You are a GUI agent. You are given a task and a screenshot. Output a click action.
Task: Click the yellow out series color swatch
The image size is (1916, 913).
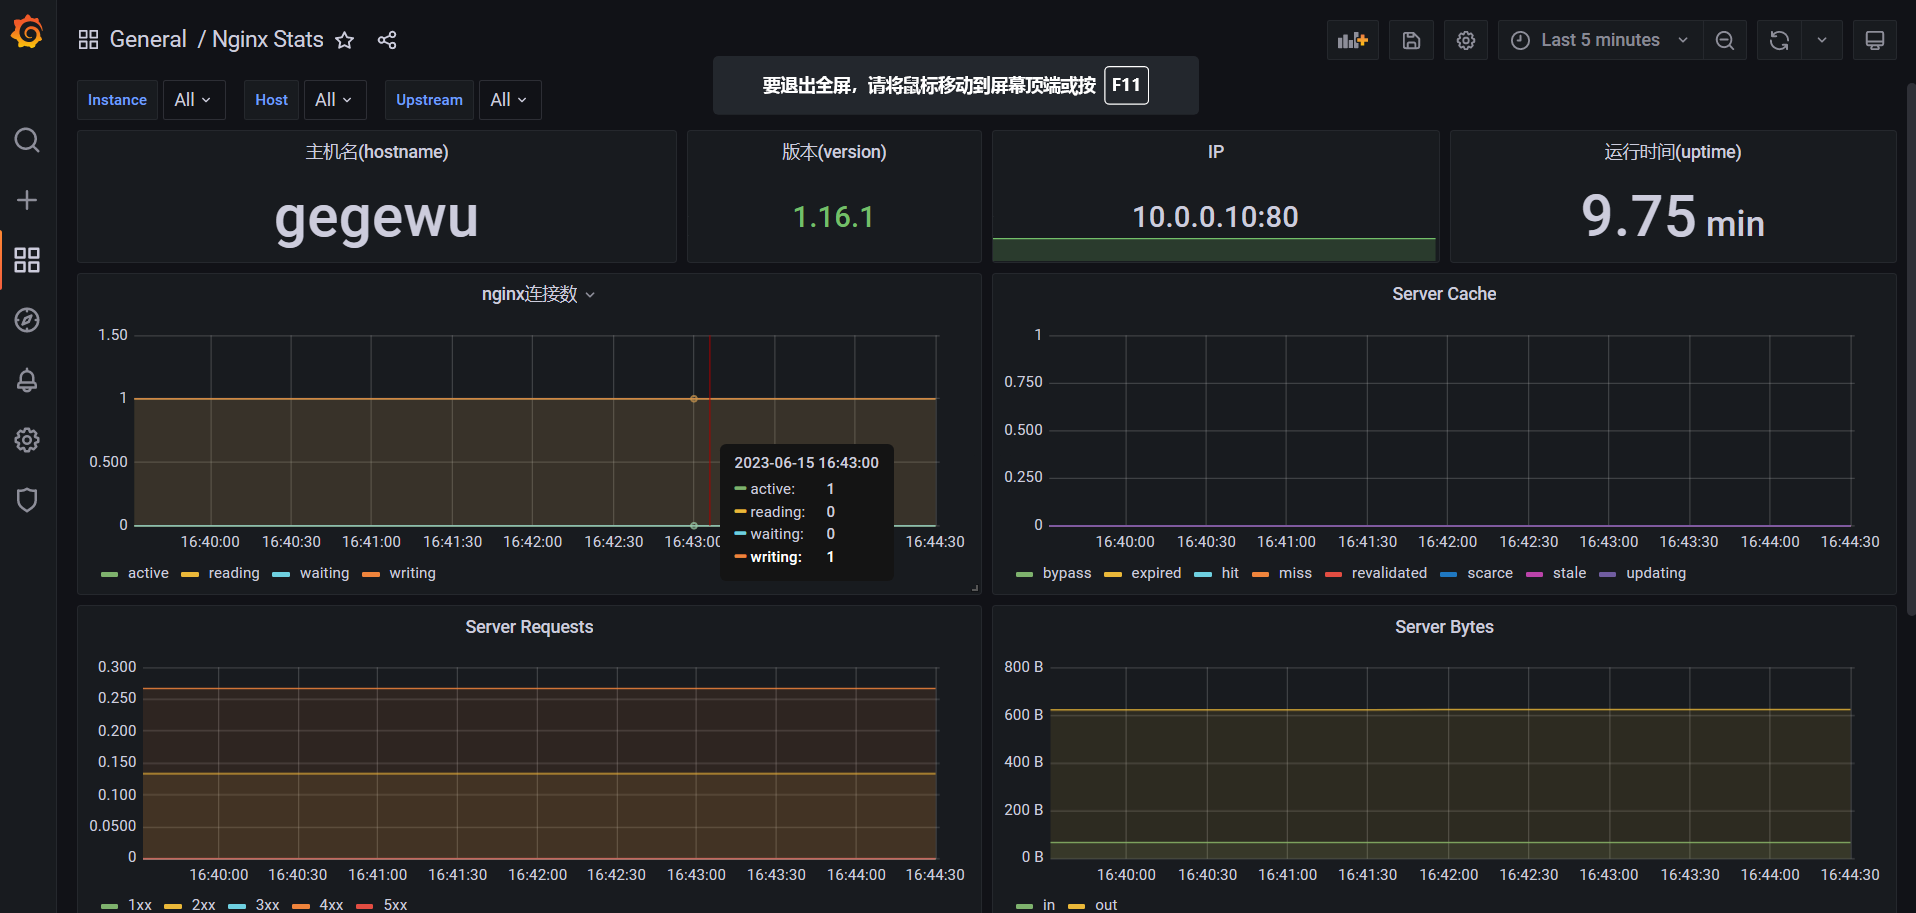(x=1076, y=906)
